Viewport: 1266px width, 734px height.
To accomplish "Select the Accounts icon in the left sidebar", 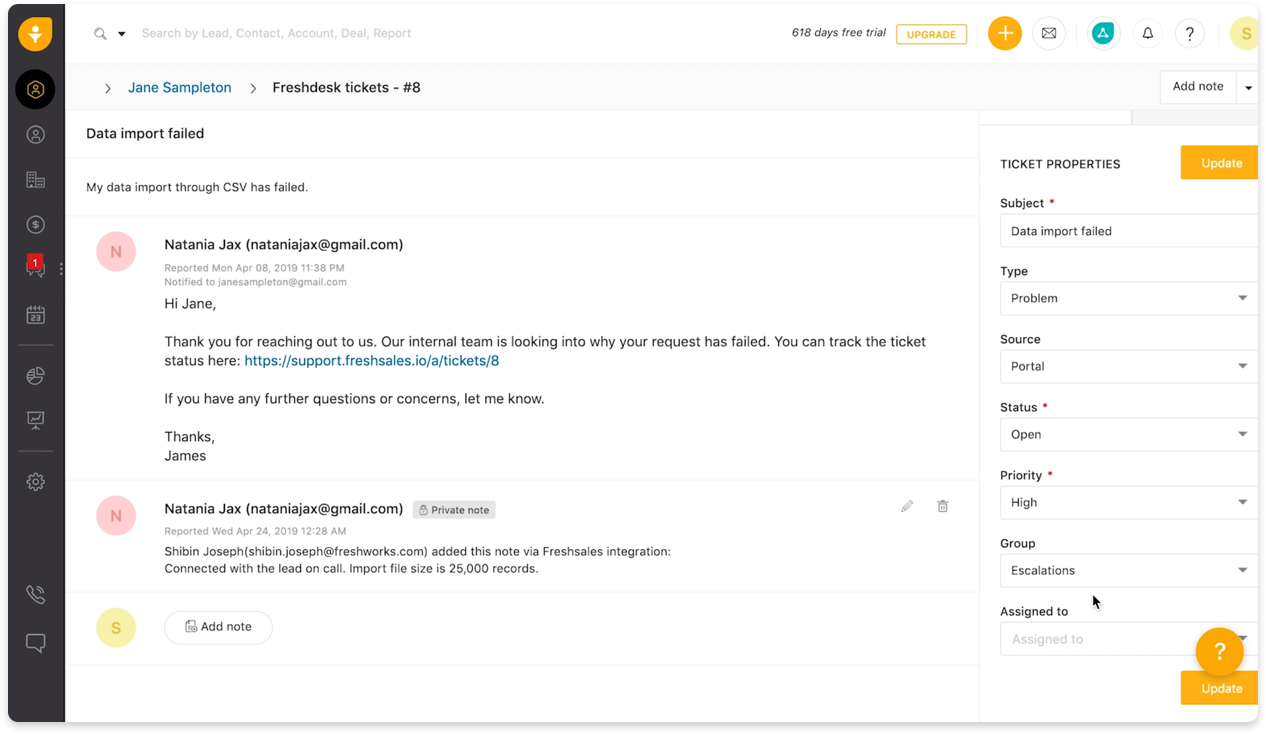I will (x=35, y=178).
